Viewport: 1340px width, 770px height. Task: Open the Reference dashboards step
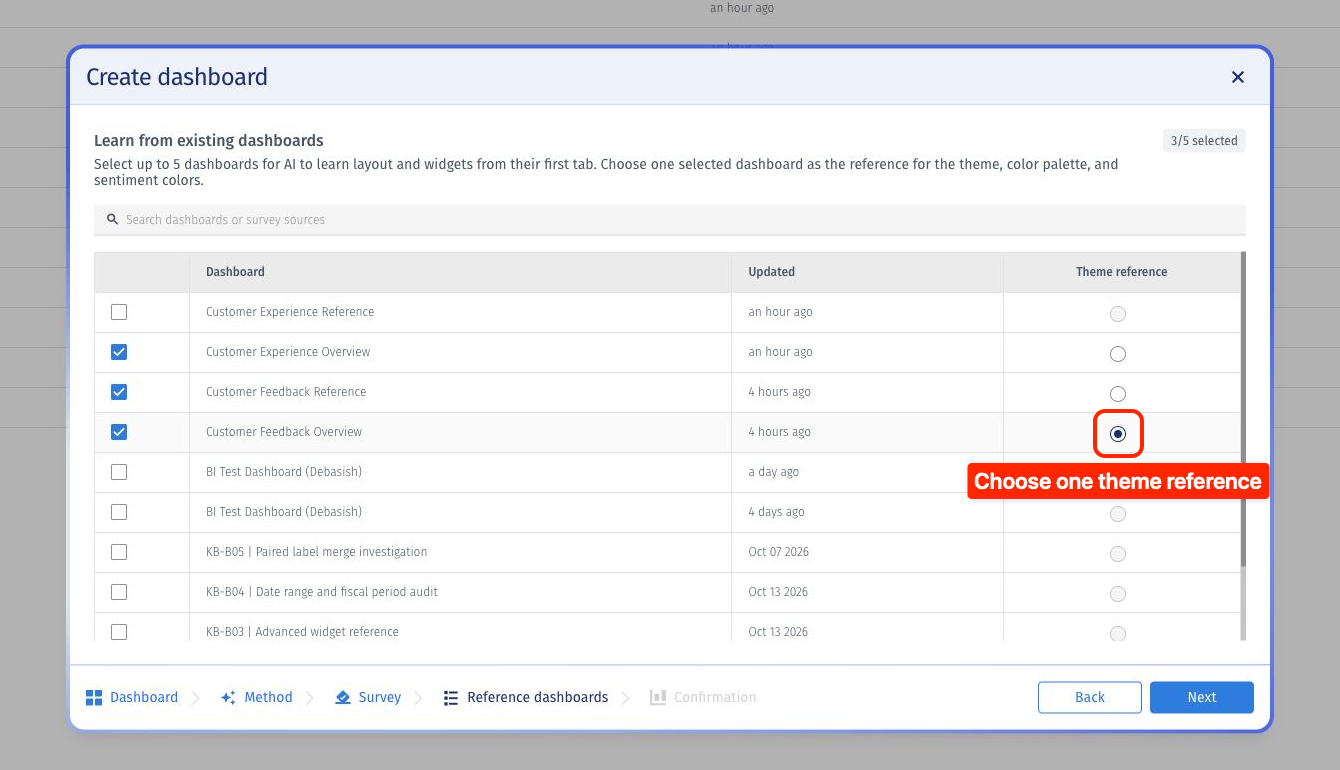[526, 697]
